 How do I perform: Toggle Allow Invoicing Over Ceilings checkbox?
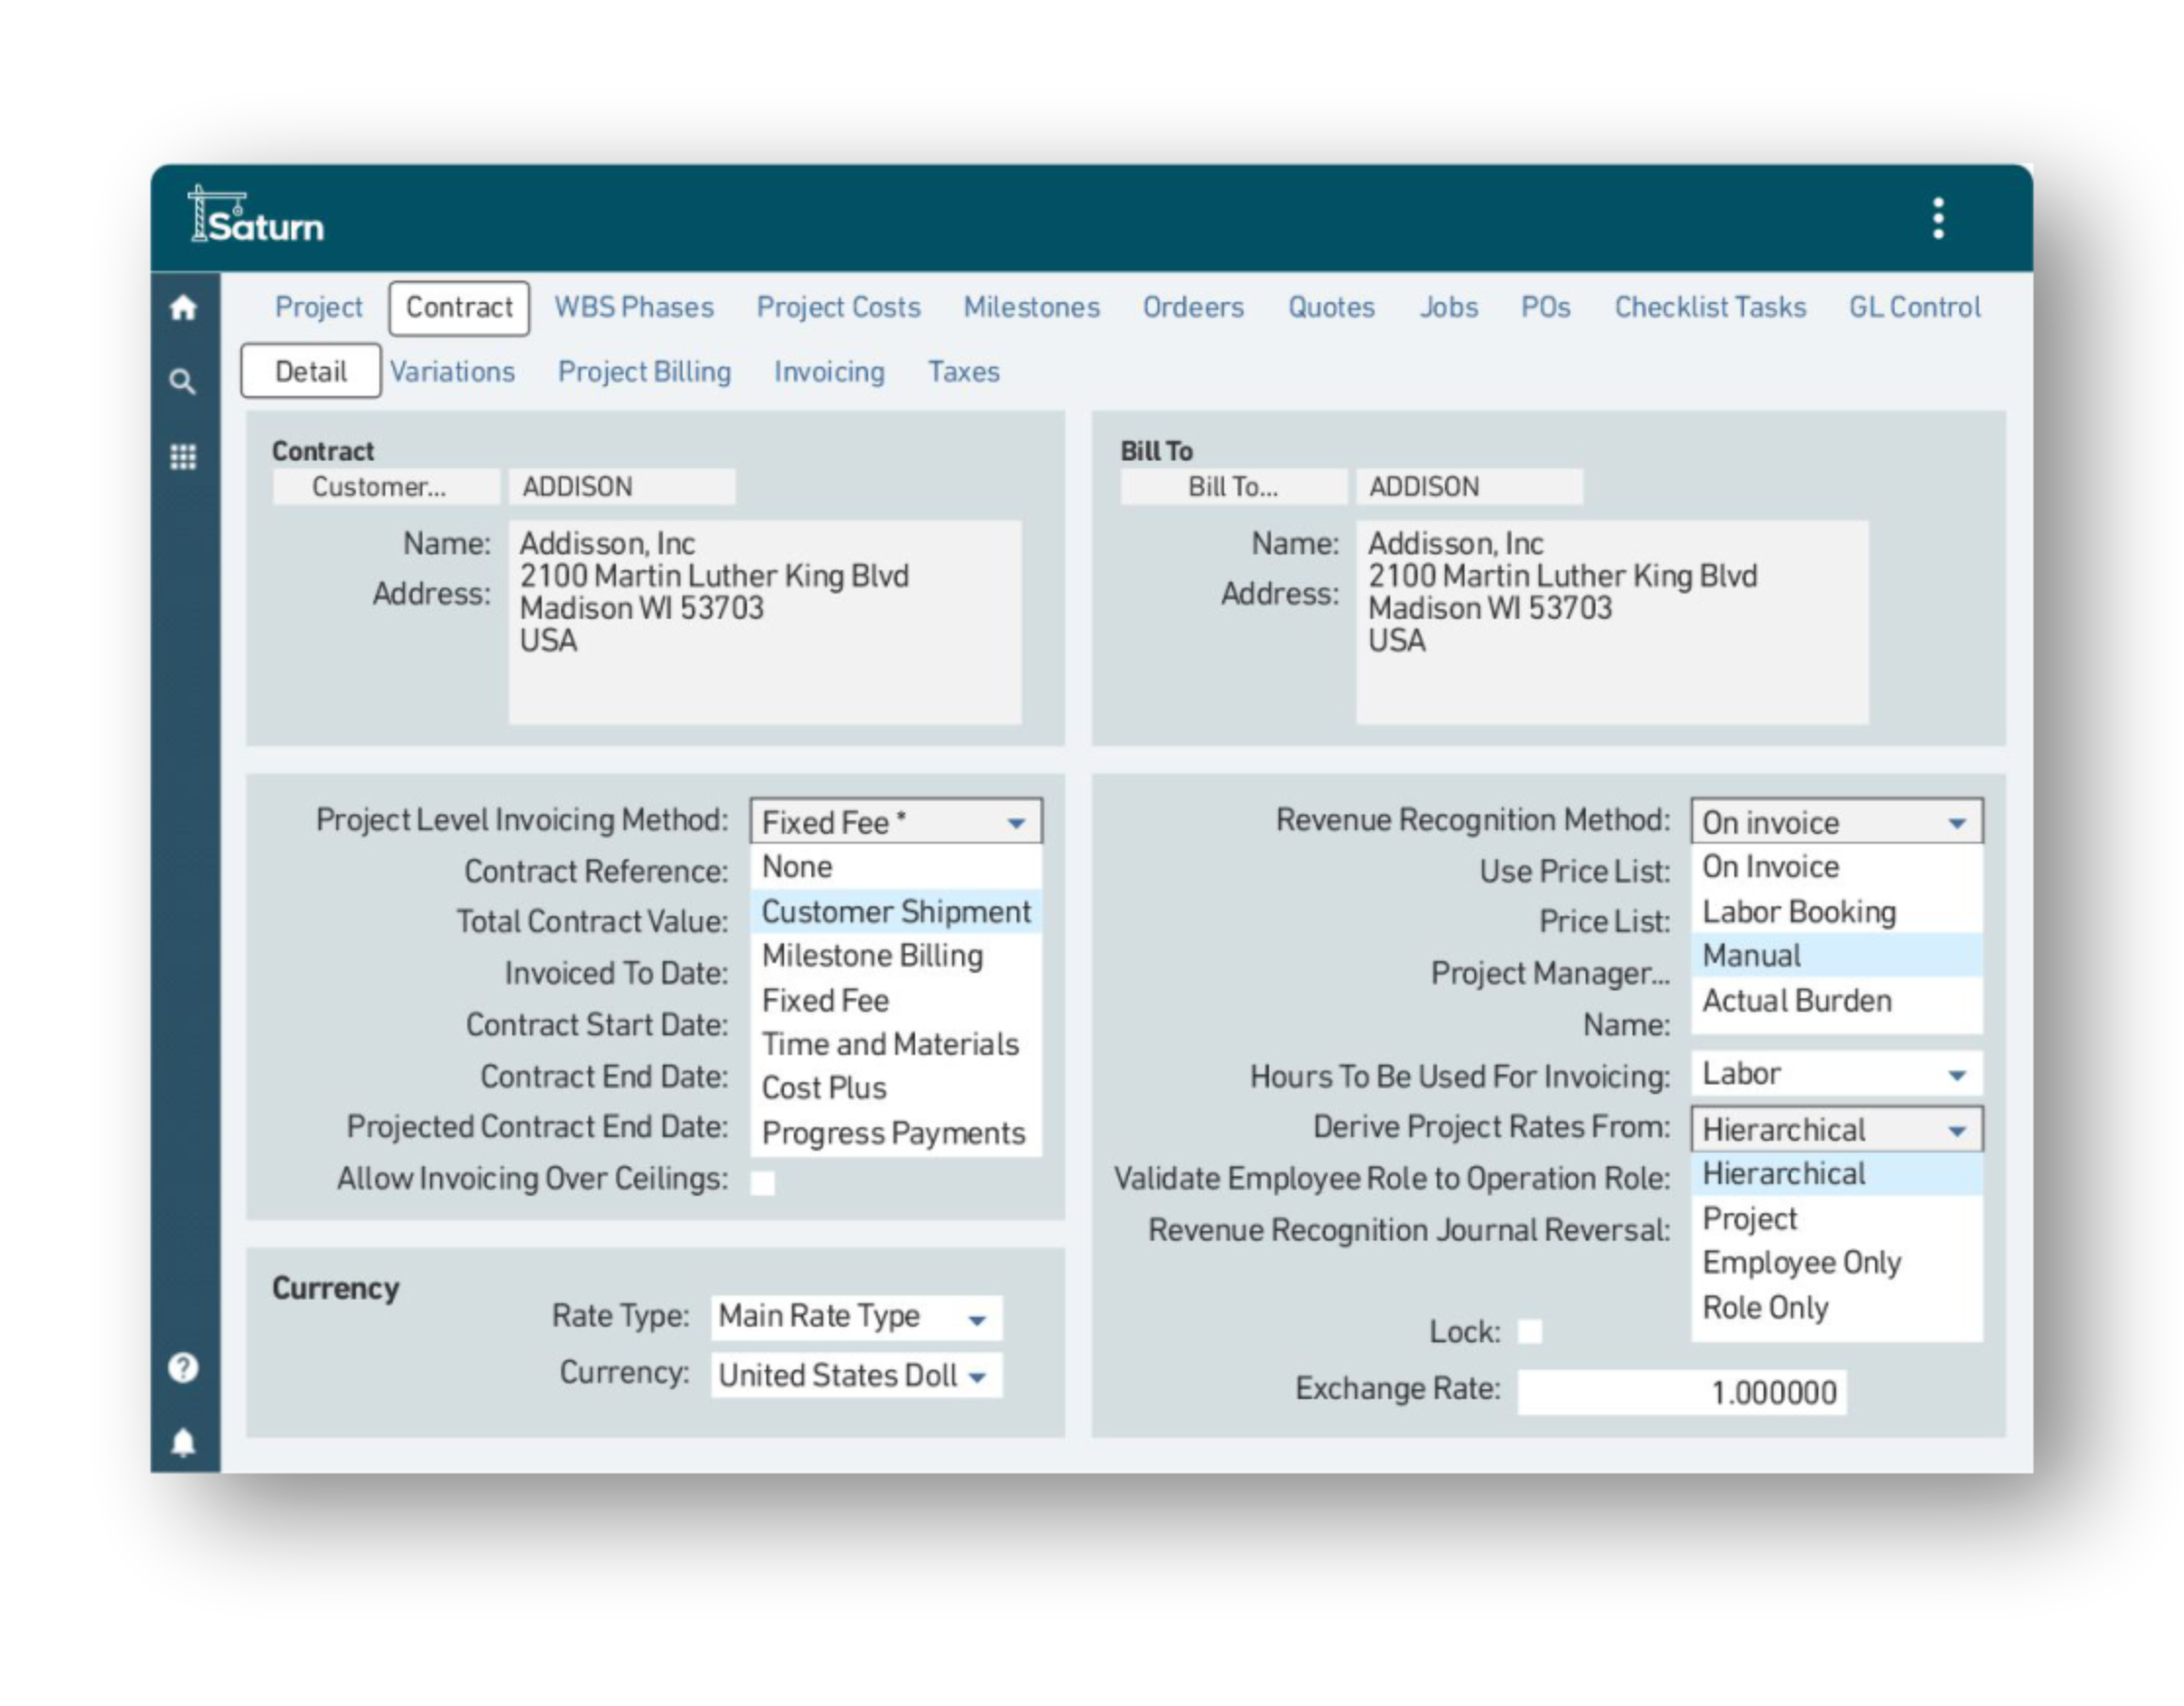763,1183
